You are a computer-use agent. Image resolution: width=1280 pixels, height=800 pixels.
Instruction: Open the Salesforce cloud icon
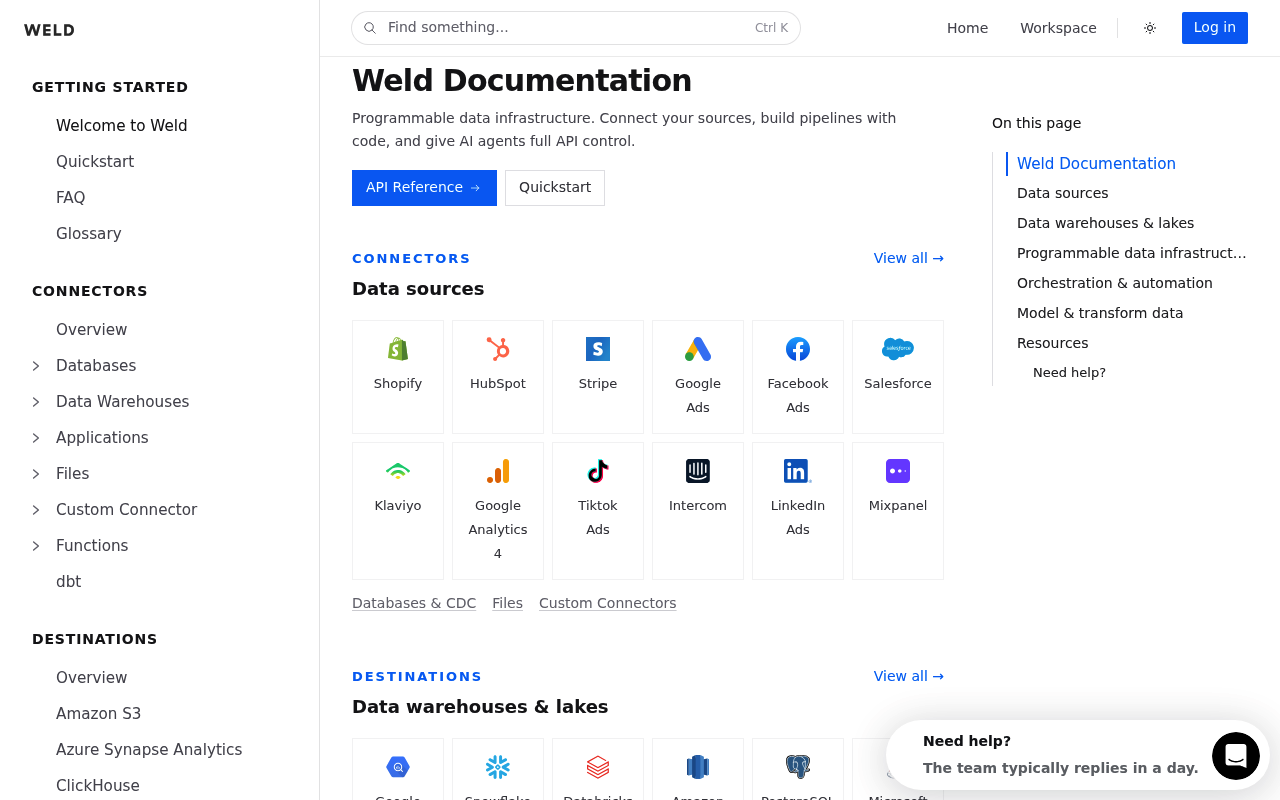pos(898,349)
